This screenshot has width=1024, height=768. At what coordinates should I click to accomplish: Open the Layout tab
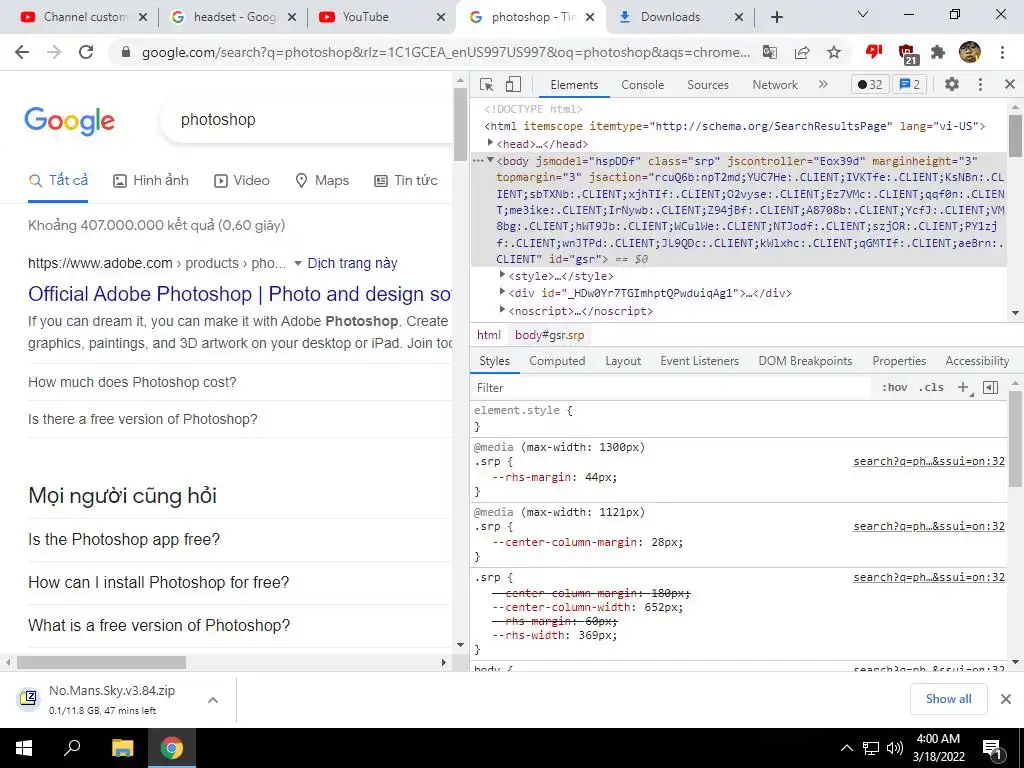pos(623,361)
